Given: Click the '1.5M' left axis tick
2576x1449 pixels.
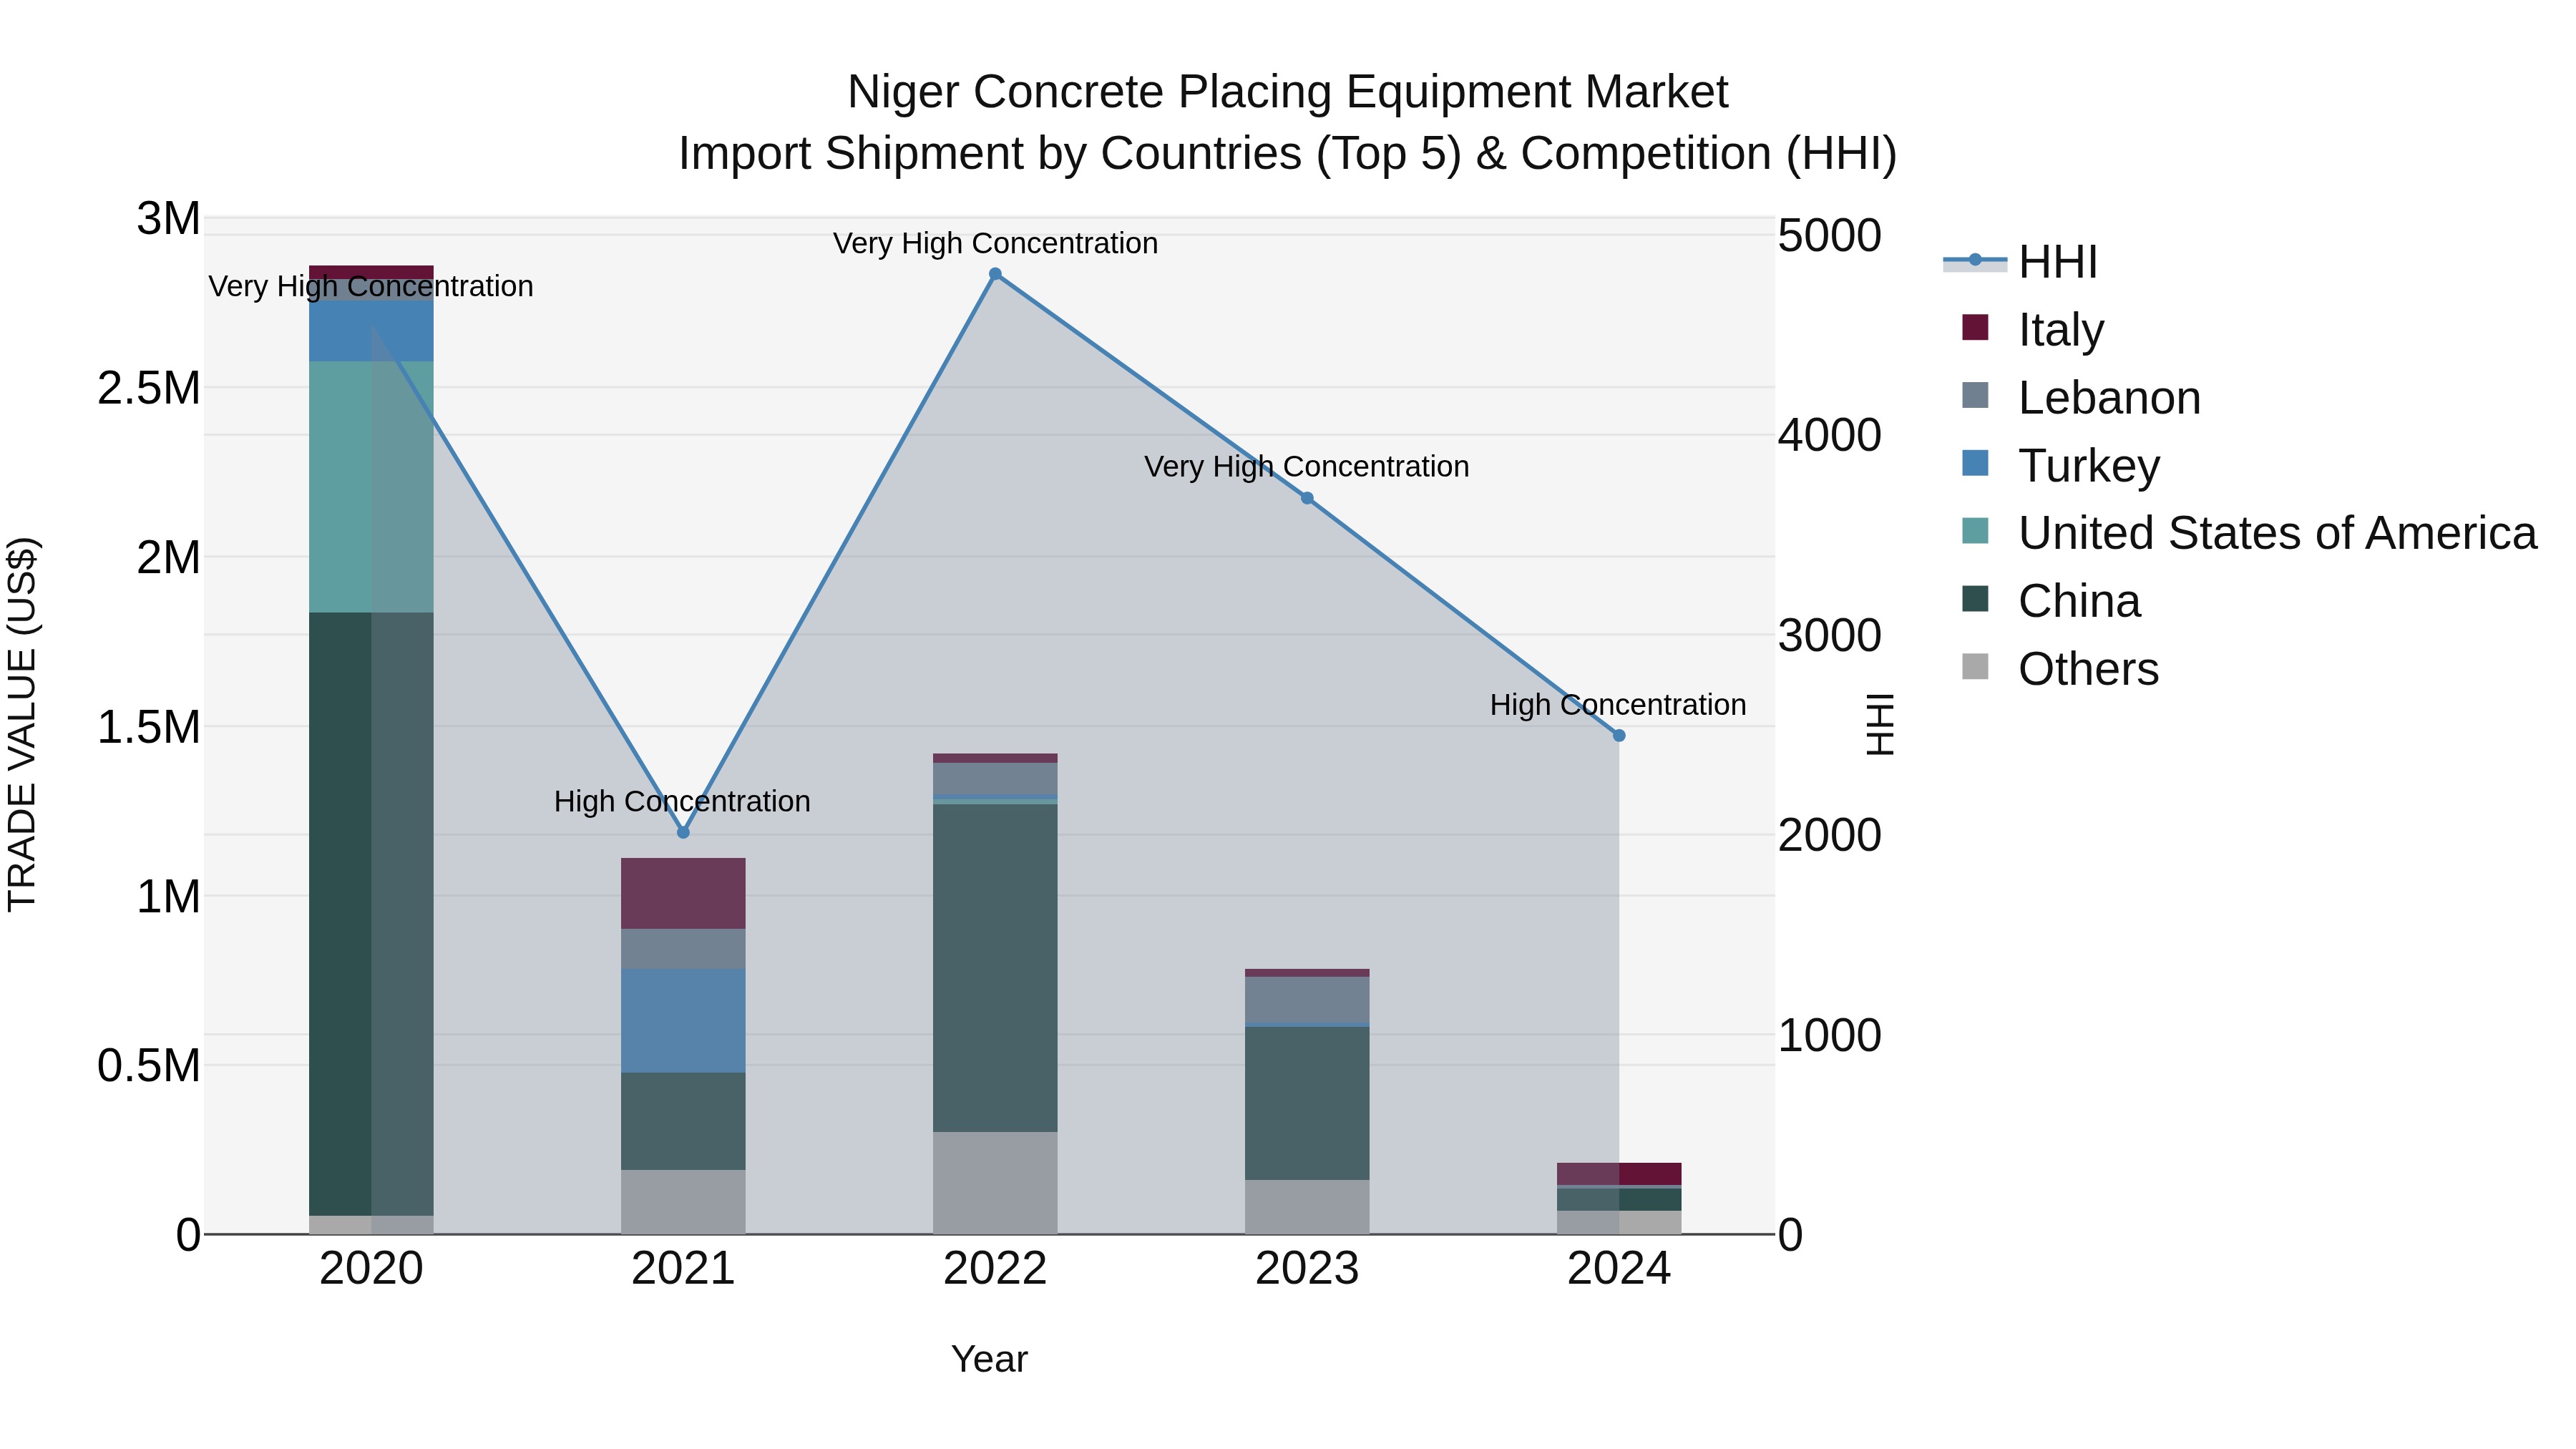Looking at the screenshot, I should point(149,727).
